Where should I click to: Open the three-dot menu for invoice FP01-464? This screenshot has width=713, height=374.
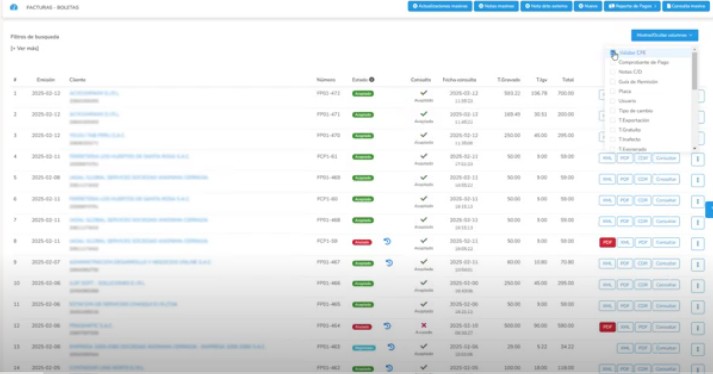click(698, 328)
